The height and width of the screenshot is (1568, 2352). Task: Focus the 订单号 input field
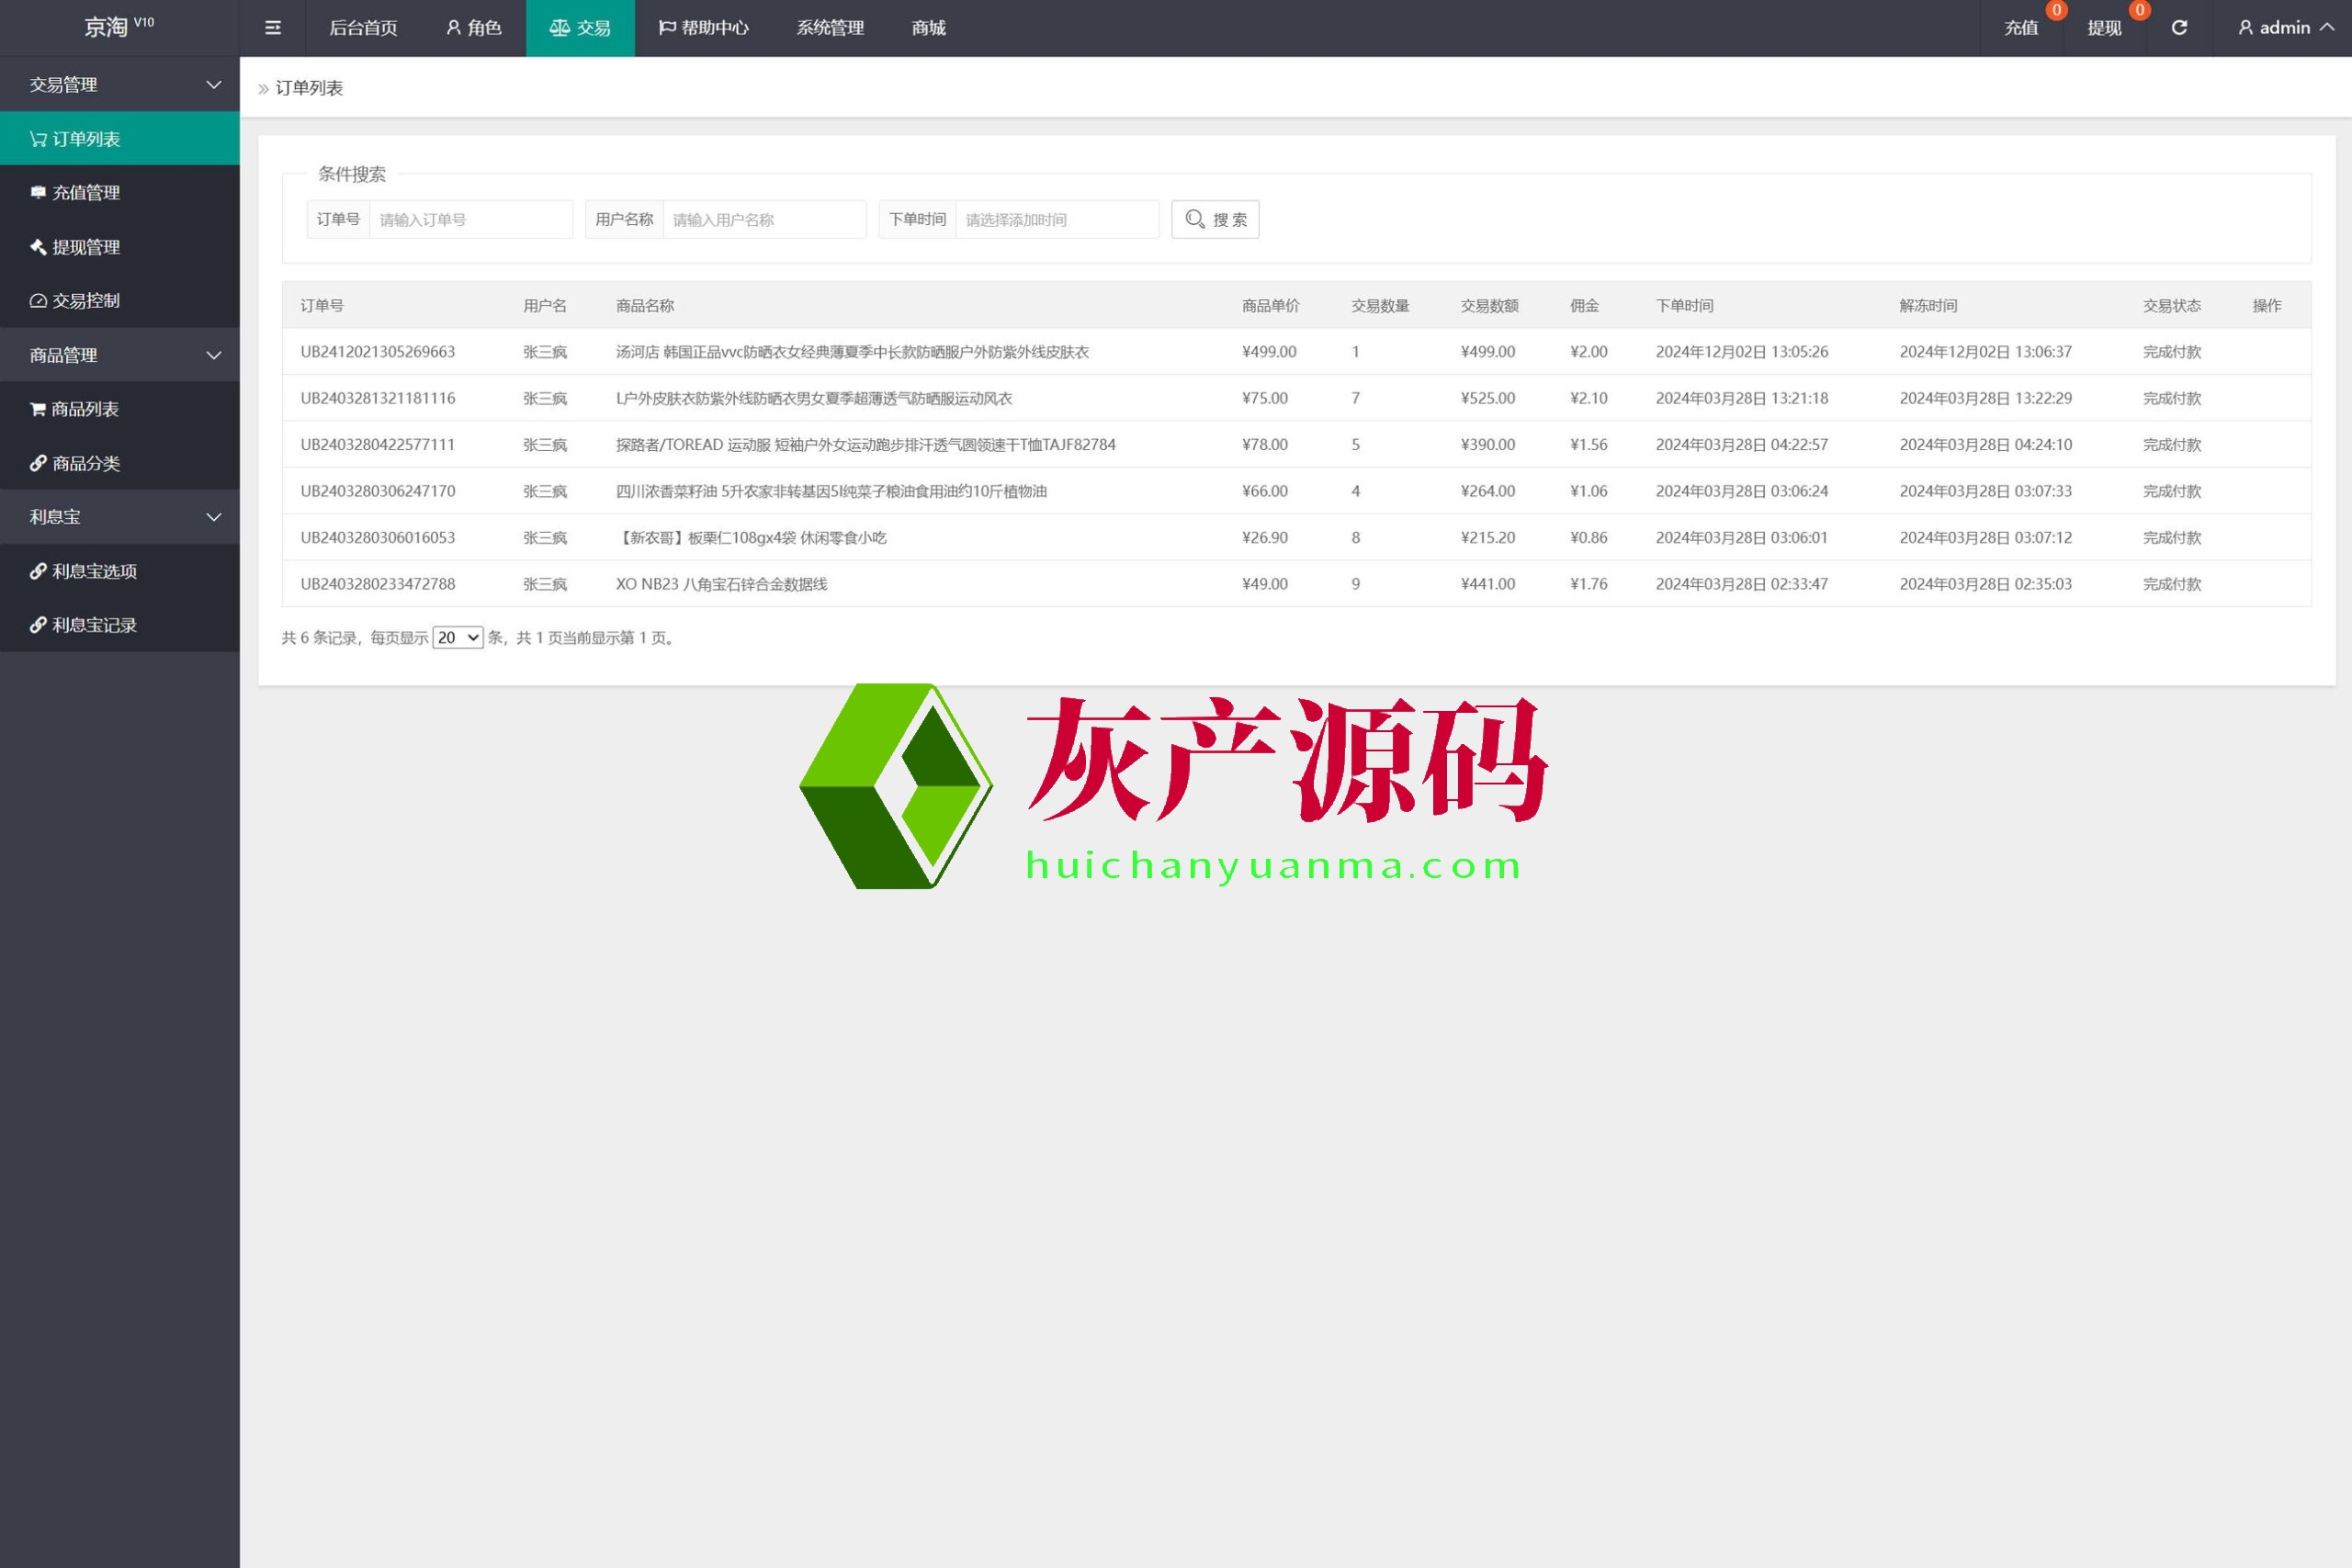point(470,220)
